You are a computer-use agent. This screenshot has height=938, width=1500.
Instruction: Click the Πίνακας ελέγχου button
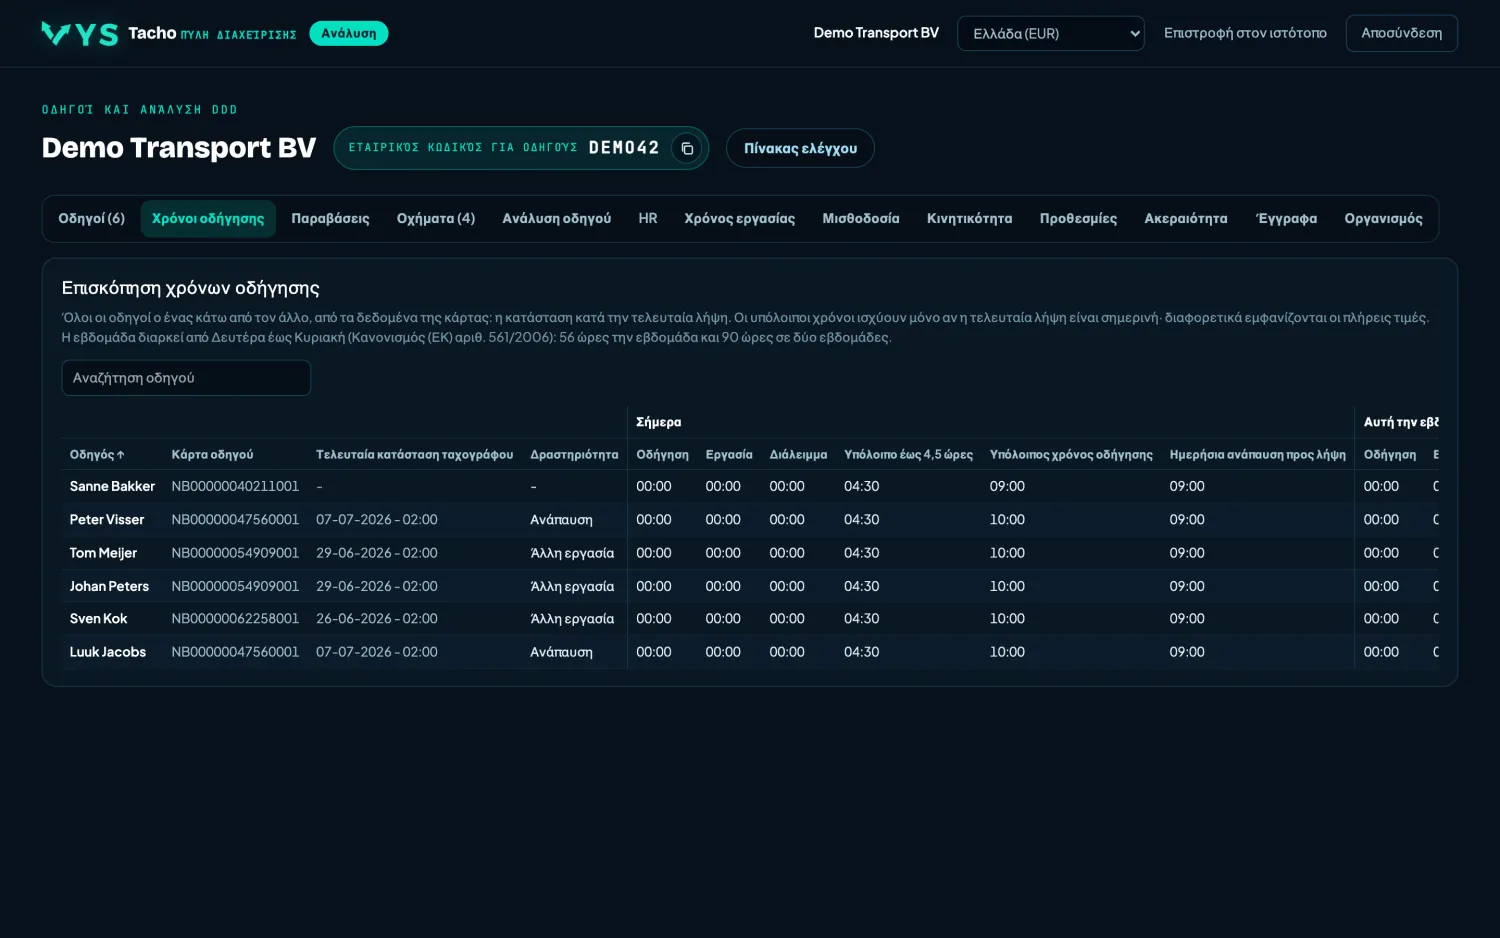[x=800, y=148]
